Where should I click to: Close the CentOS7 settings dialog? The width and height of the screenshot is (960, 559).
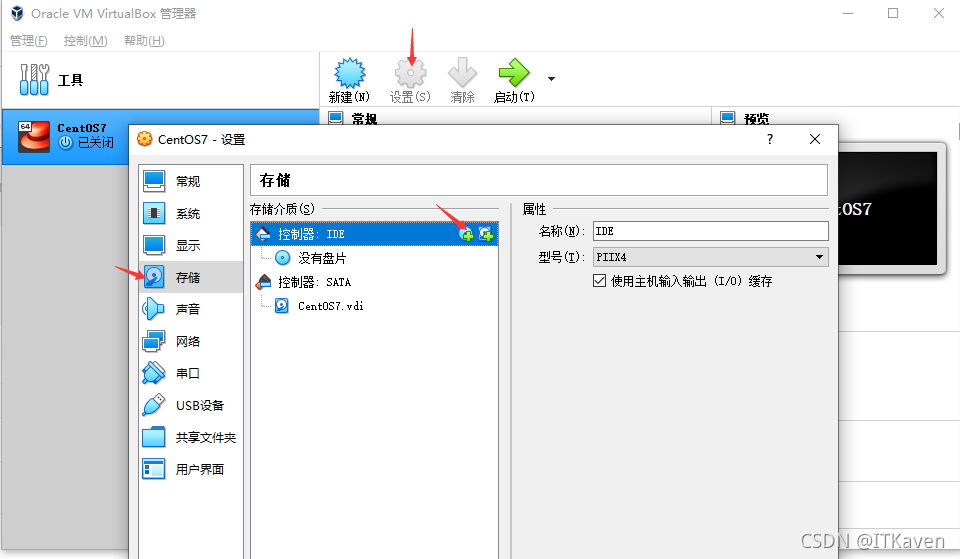point(815,139)
